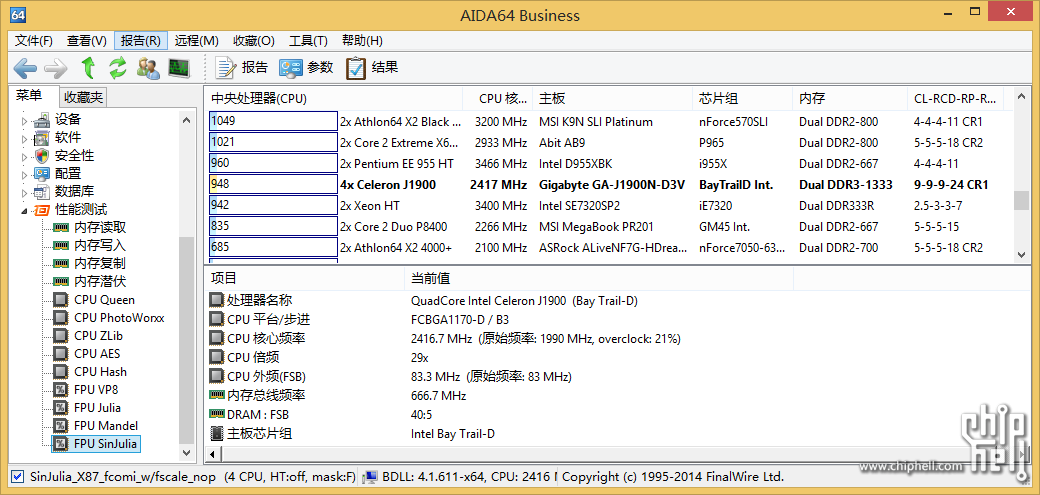Open the 查看(V) menu

pos(87,40)
